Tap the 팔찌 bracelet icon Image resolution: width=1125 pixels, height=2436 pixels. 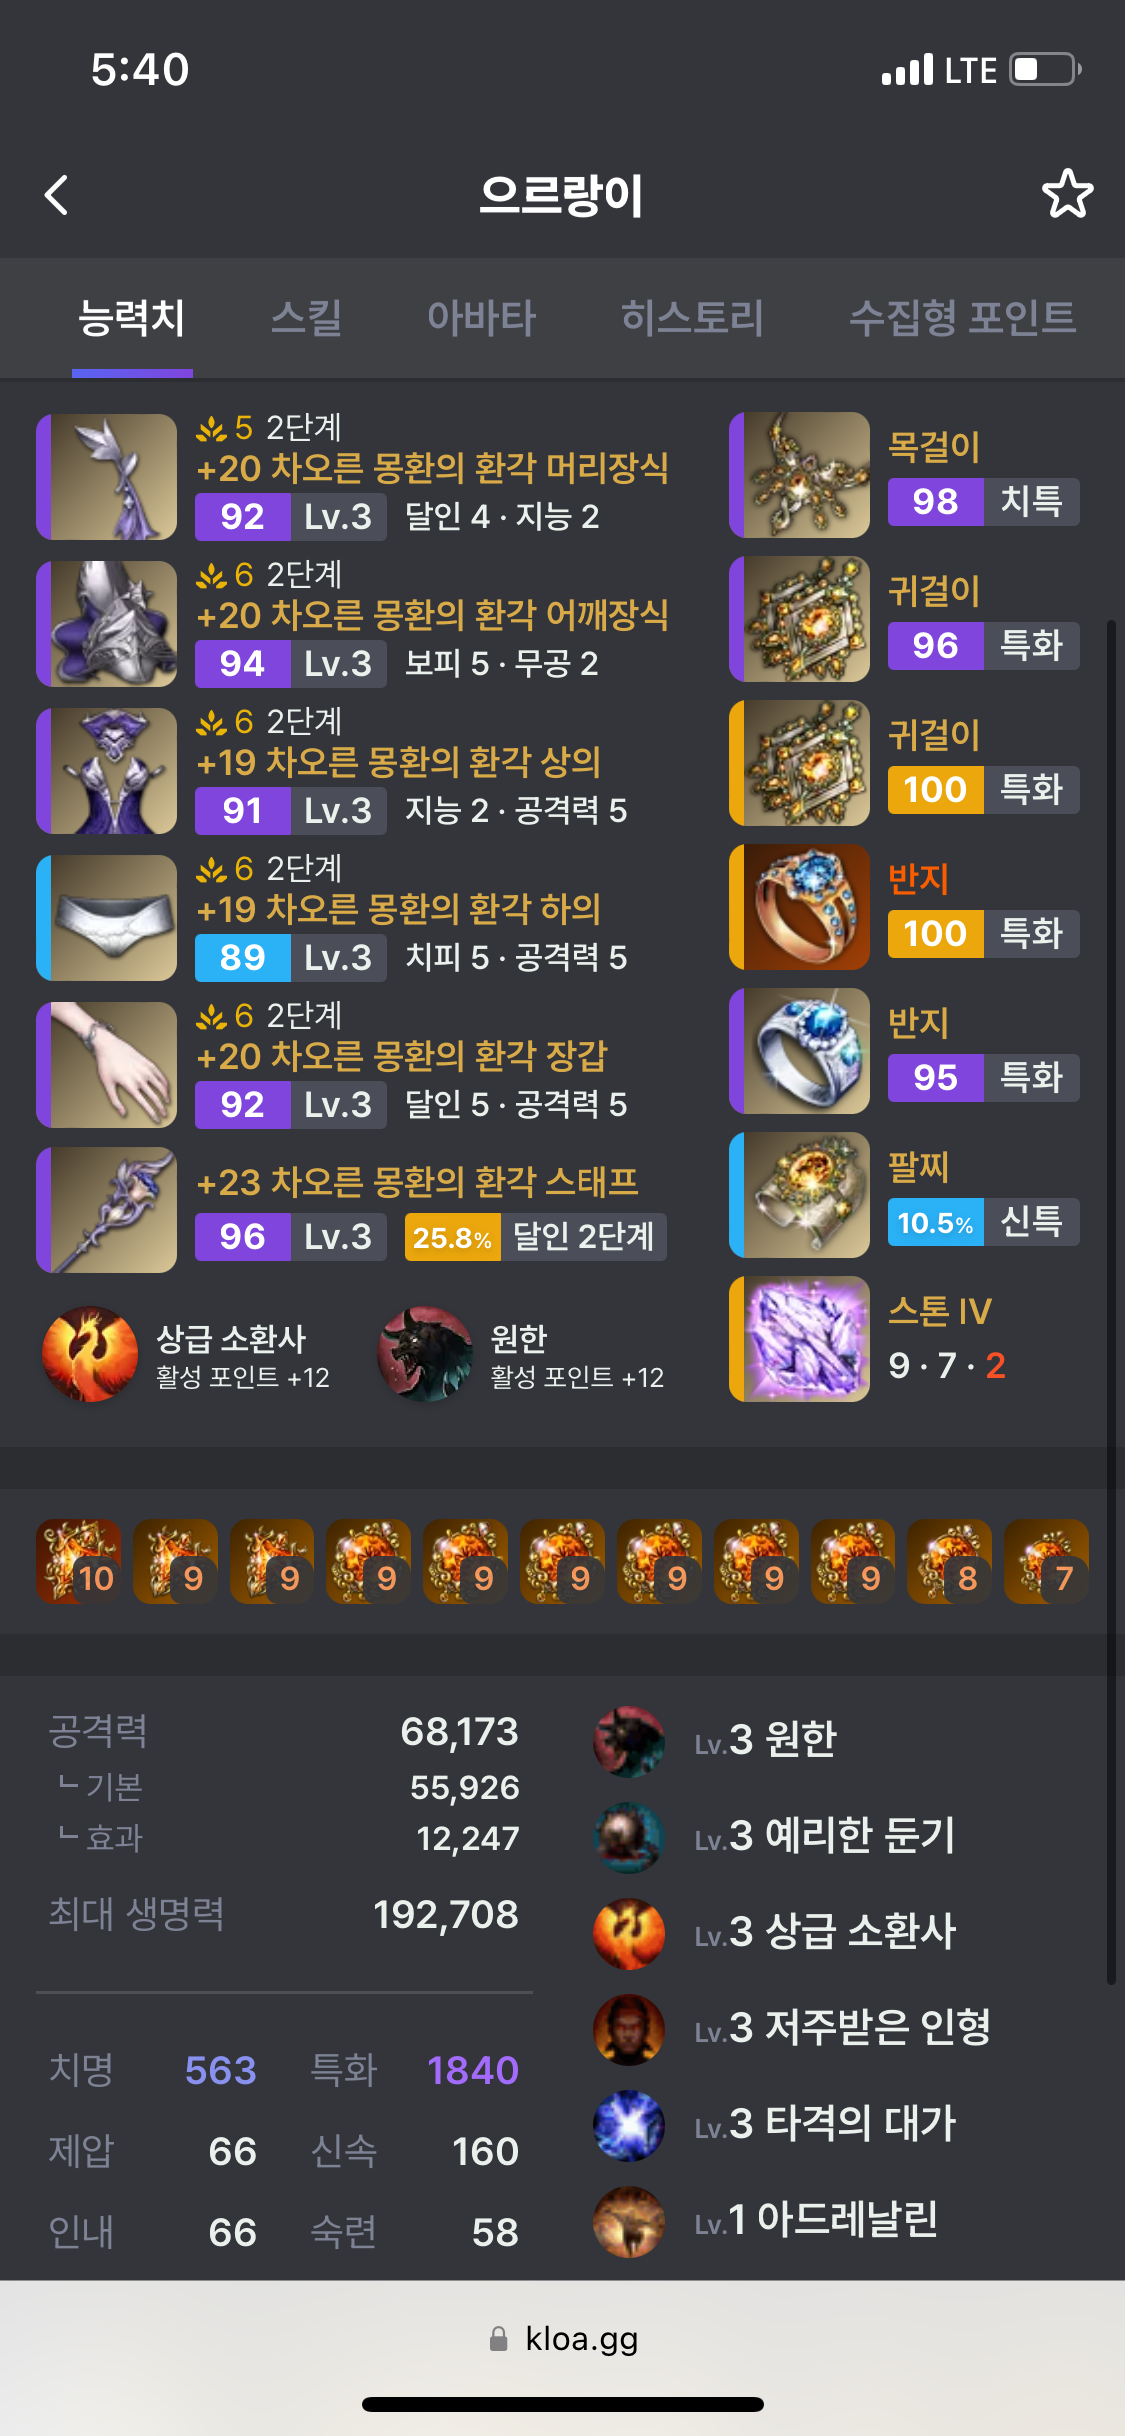[800, 1195]
